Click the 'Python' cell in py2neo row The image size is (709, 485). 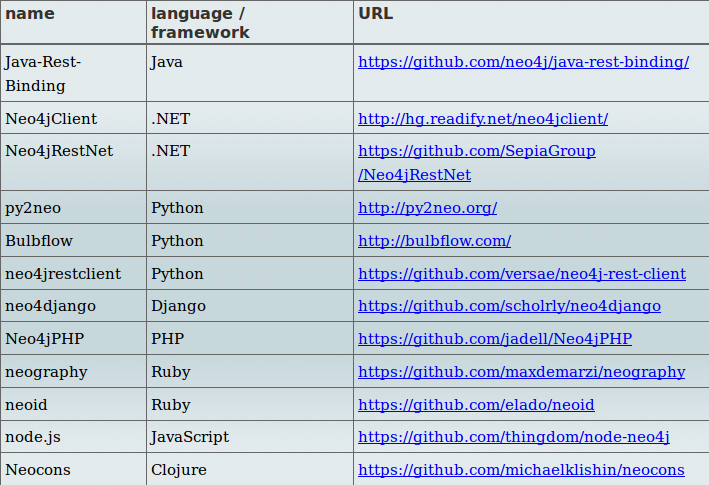[250, 207]
